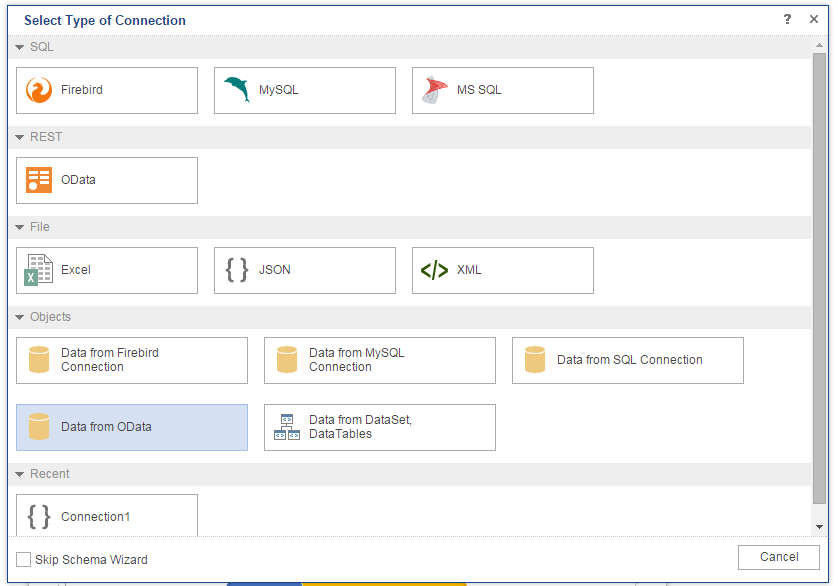Choose the MS SQL label text
The height and width of the screenshot is (586, 838).
[x=479, y=90]
